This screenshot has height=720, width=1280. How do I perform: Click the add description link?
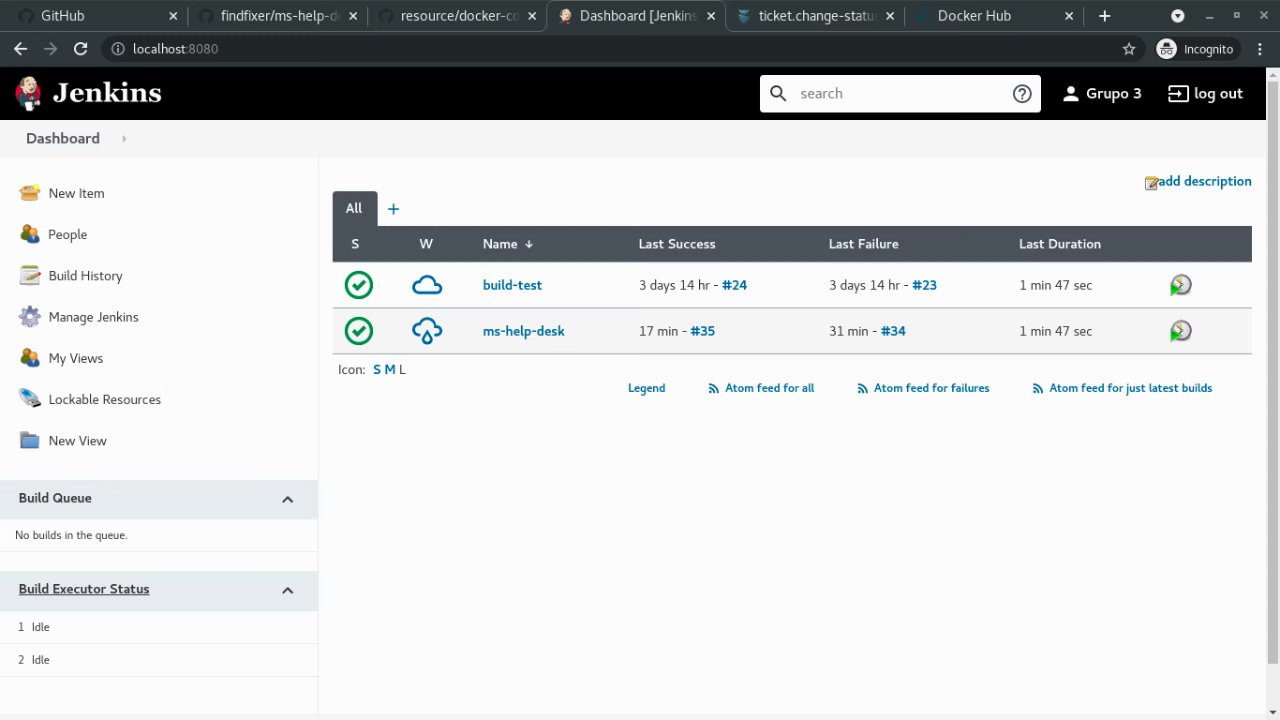(1205, 181)
